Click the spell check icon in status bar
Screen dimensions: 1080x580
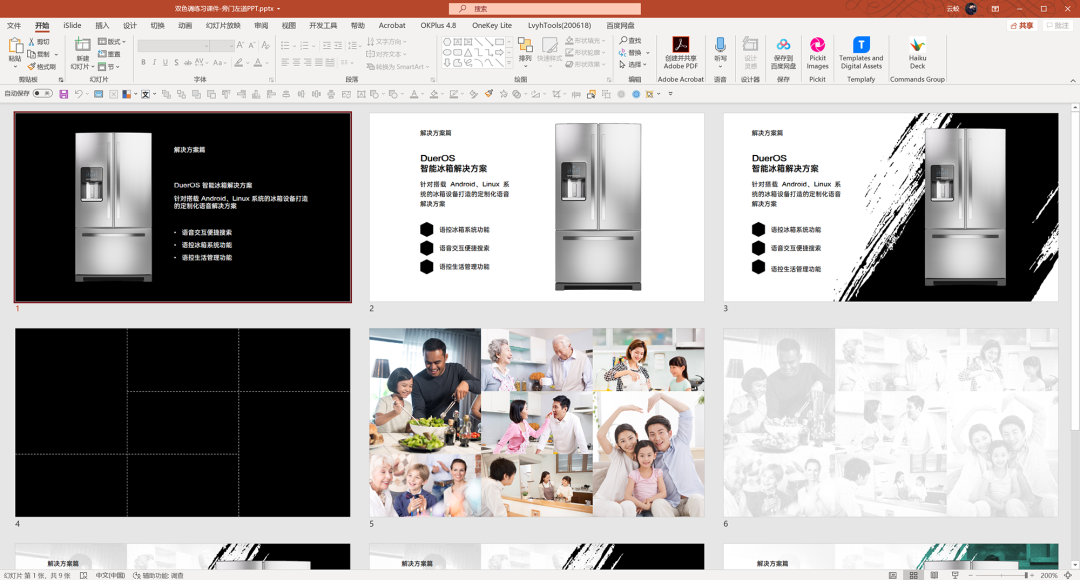[x=83, y=575]
